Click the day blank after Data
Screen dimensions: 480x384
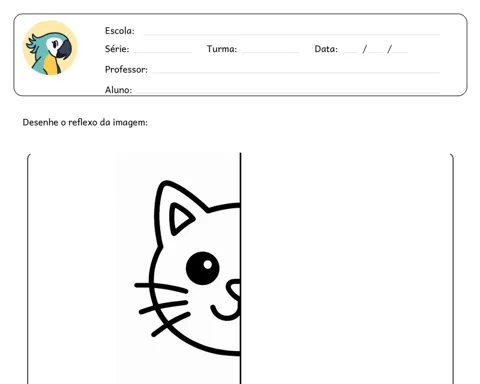[x=350, y=52]
